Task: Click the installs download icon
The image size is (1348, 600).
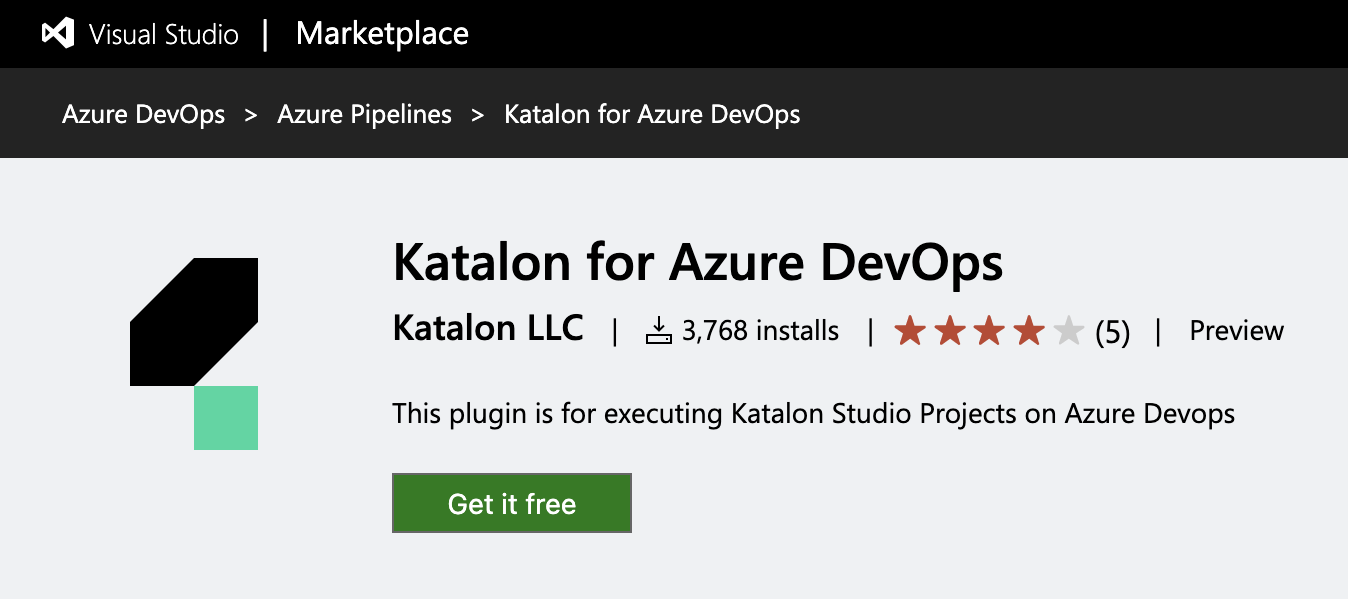Action: pyautogui.click(x=658, y=331)
